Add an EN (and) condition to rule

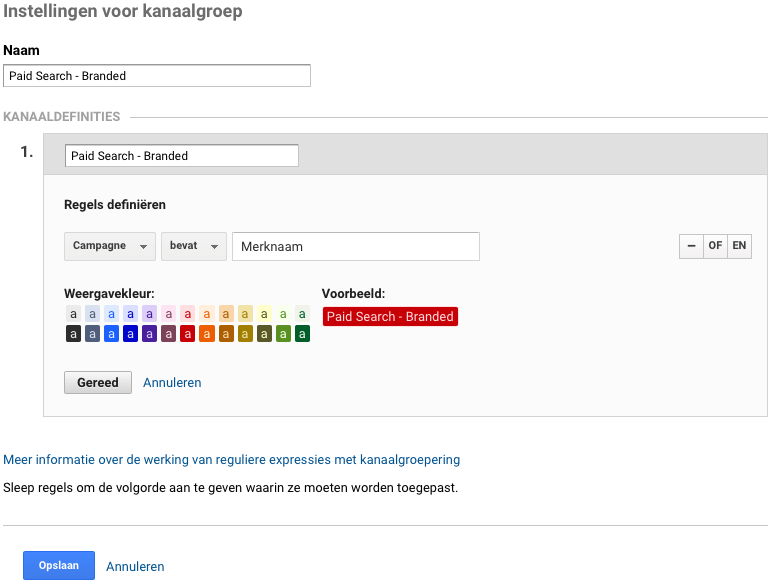[x=739, y=246]
